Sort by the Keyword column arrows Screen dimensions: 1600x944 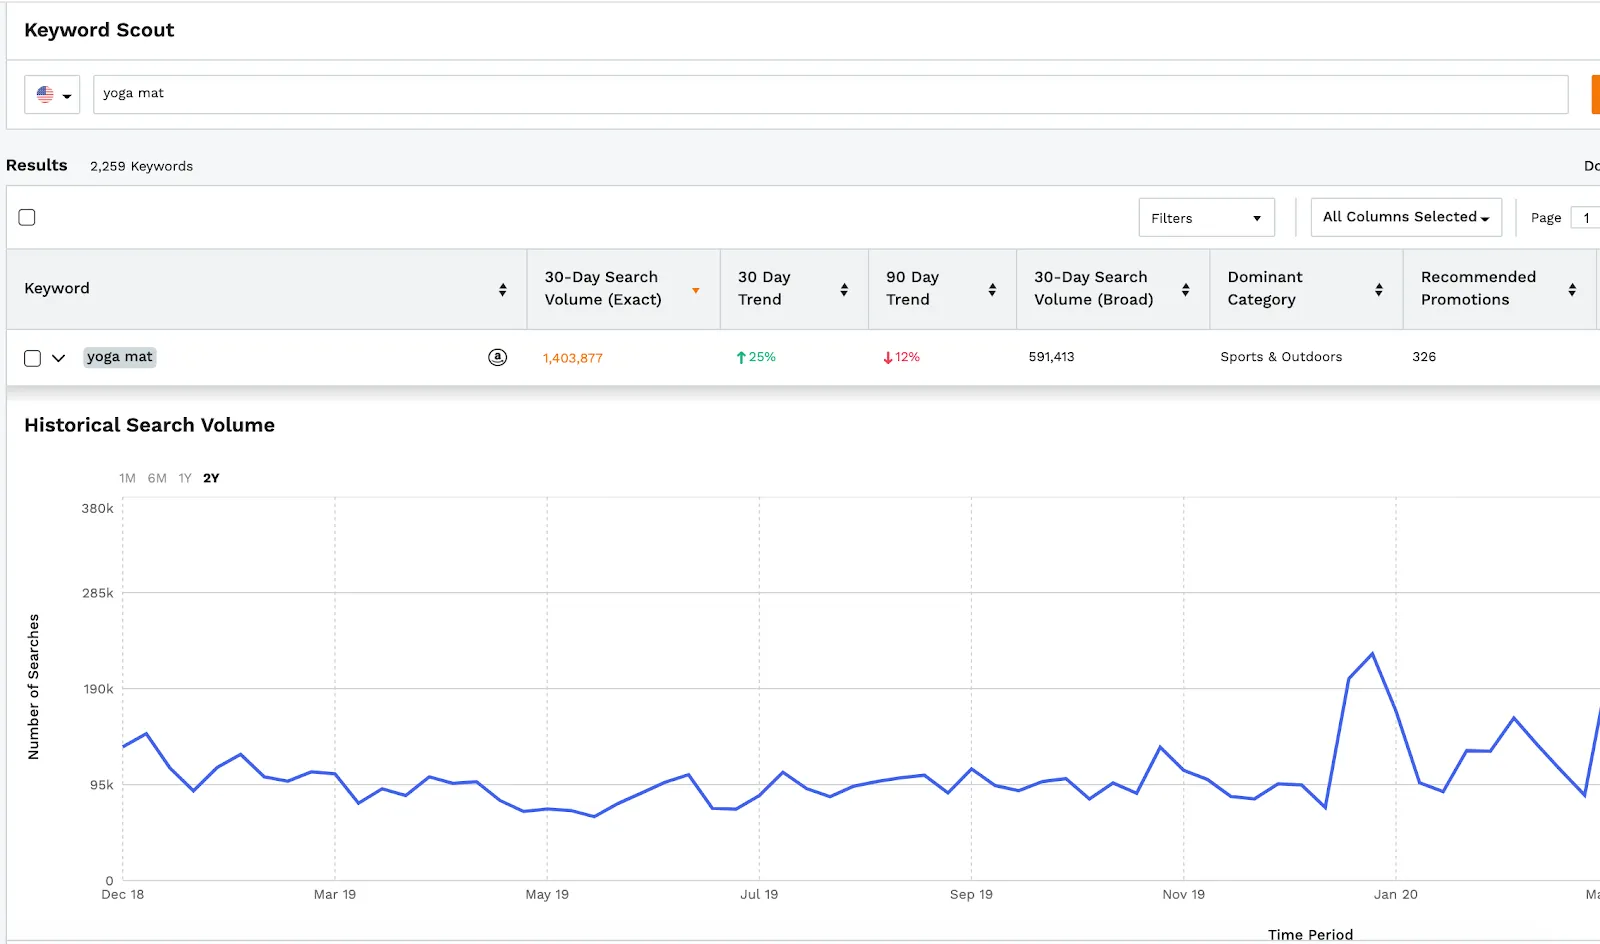click(x=503, y=289)
